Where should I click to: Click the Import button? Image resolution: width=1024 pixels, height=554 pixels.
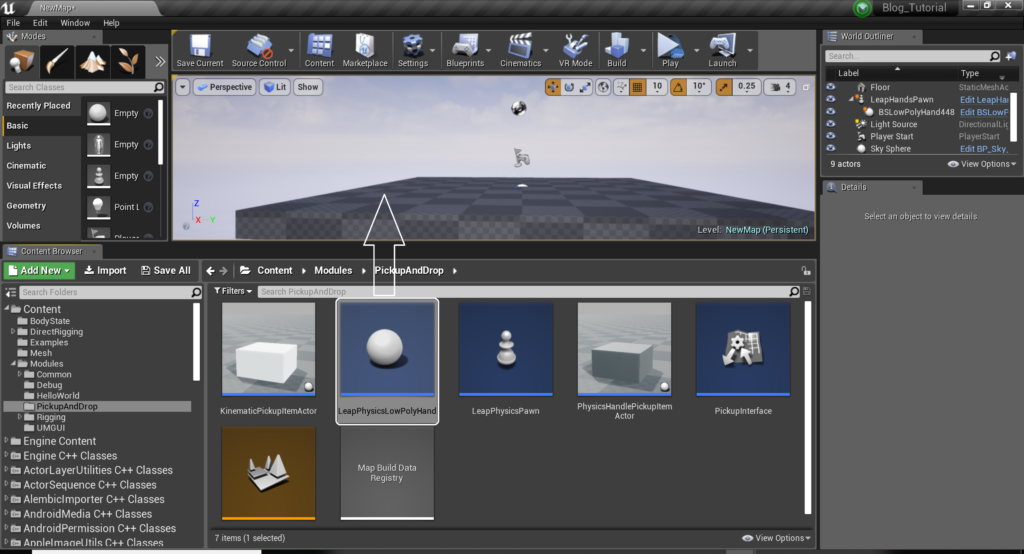(105, 270)
